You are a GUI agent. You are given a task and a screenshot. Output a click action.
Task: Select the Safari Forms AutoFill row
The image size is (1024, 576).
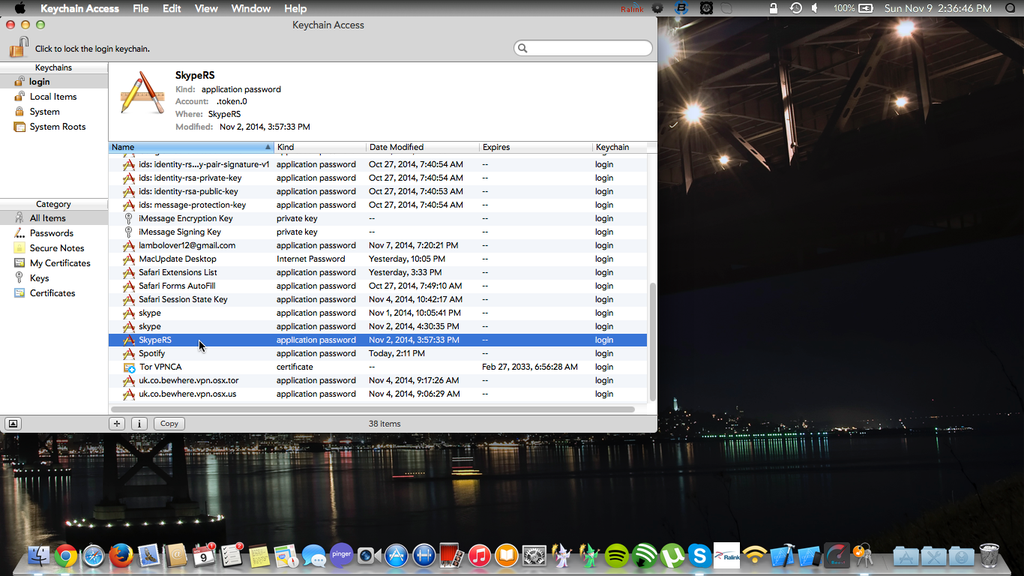point(377,286)
